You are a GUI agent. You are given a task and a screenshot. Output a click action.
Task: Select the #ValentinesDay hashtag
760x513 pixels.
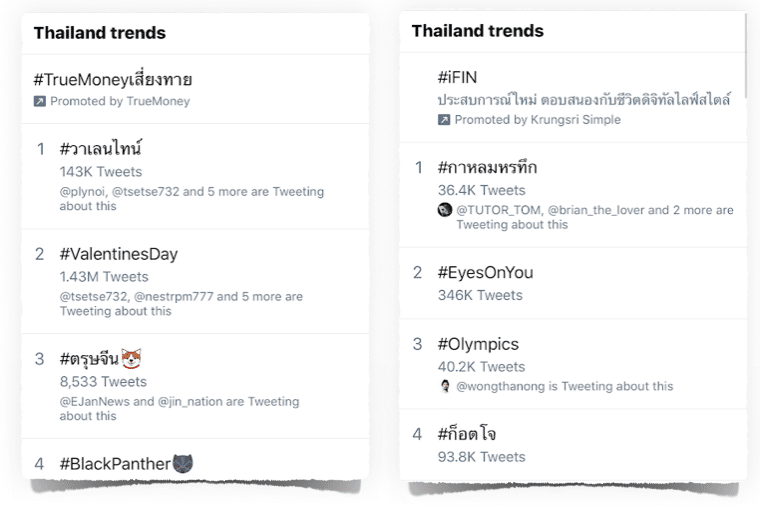(x=118, y=254)
